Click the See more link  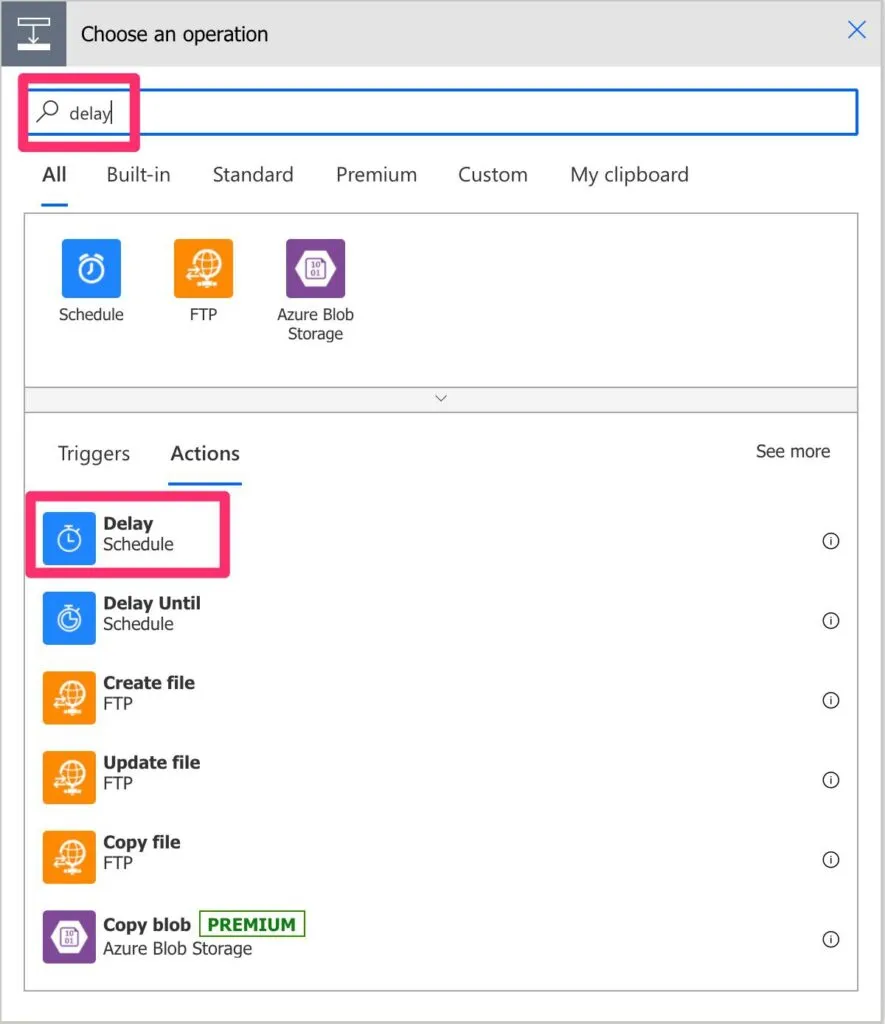tap(792, 452)
